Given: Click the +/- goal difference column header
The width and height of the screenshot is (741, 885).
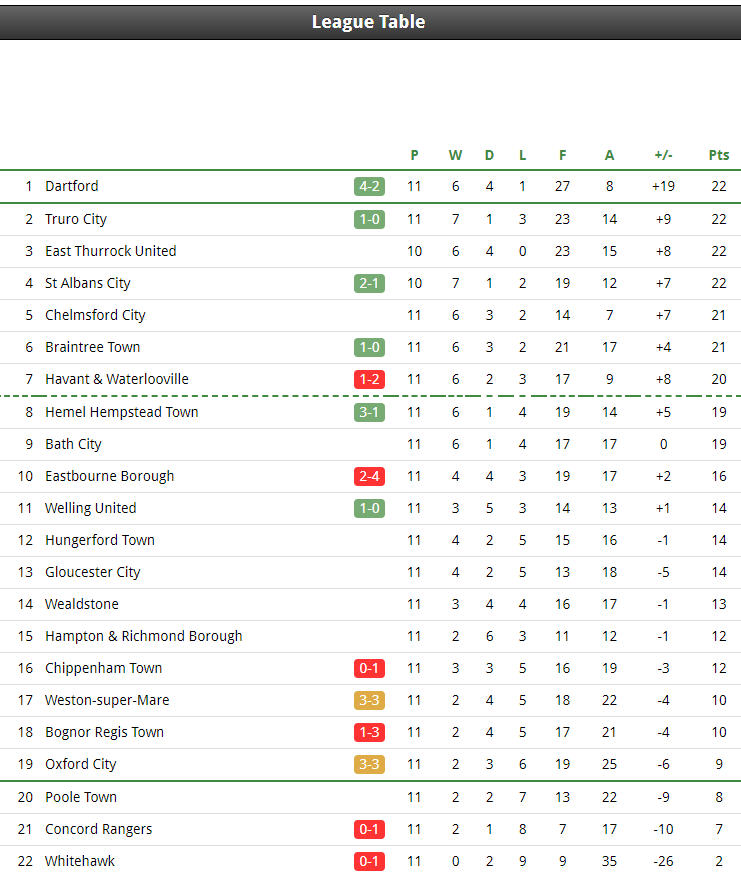Looking at the screenshot, I should coord(663,155).
